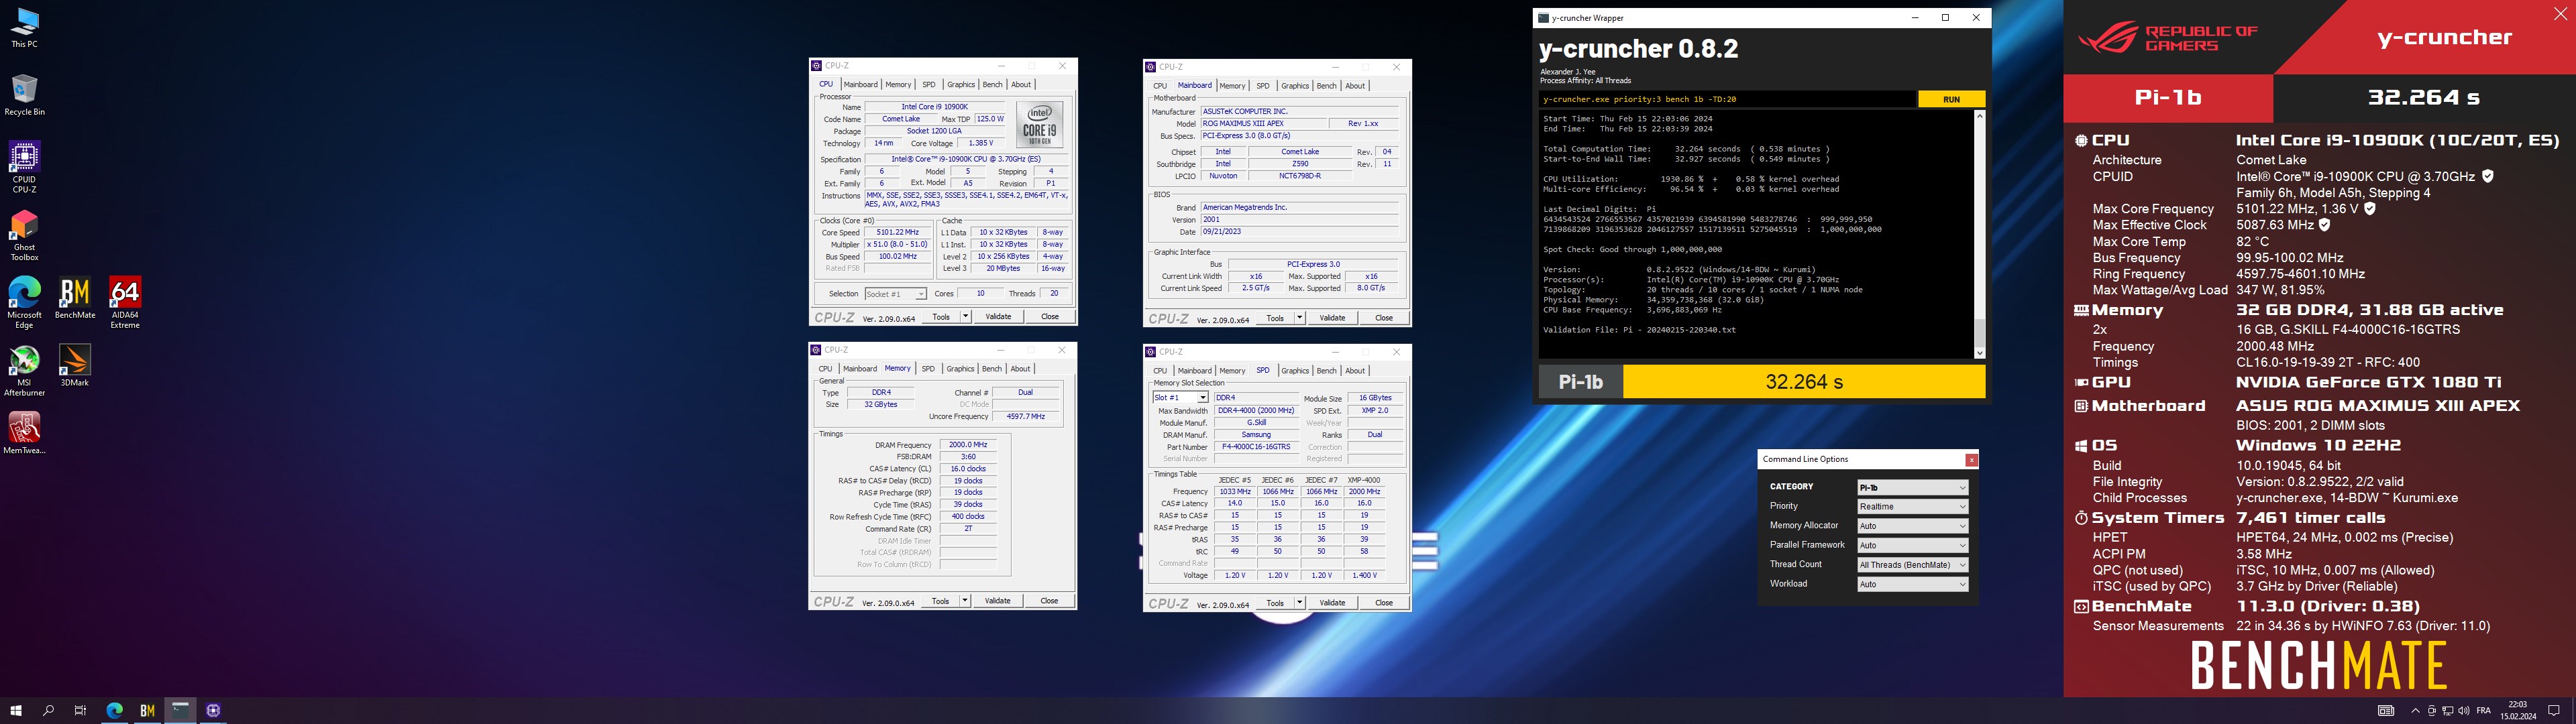Click the Uncore Frequency 4597.7 MHz value
The image size is (2576, 724).
[1025, 417]
